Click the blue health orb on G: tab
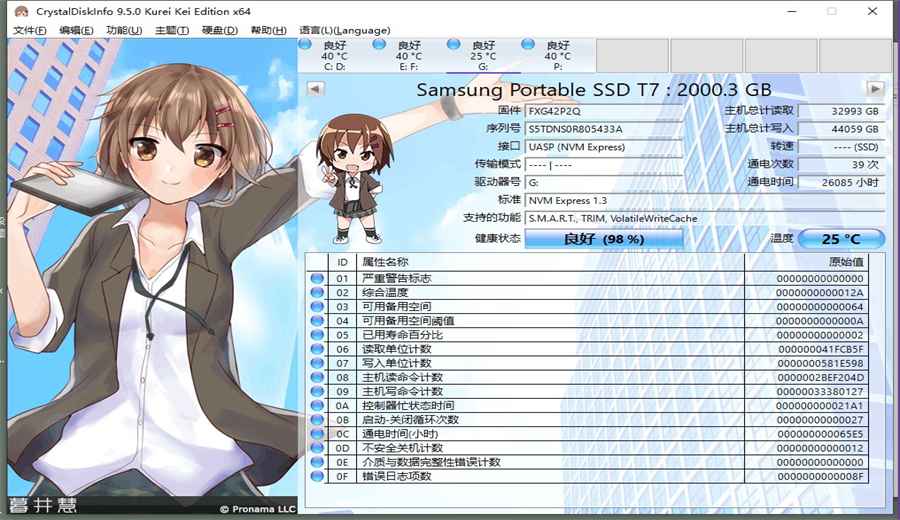The width and height of the screenshot is (900, 520). (x=453, y=44)
